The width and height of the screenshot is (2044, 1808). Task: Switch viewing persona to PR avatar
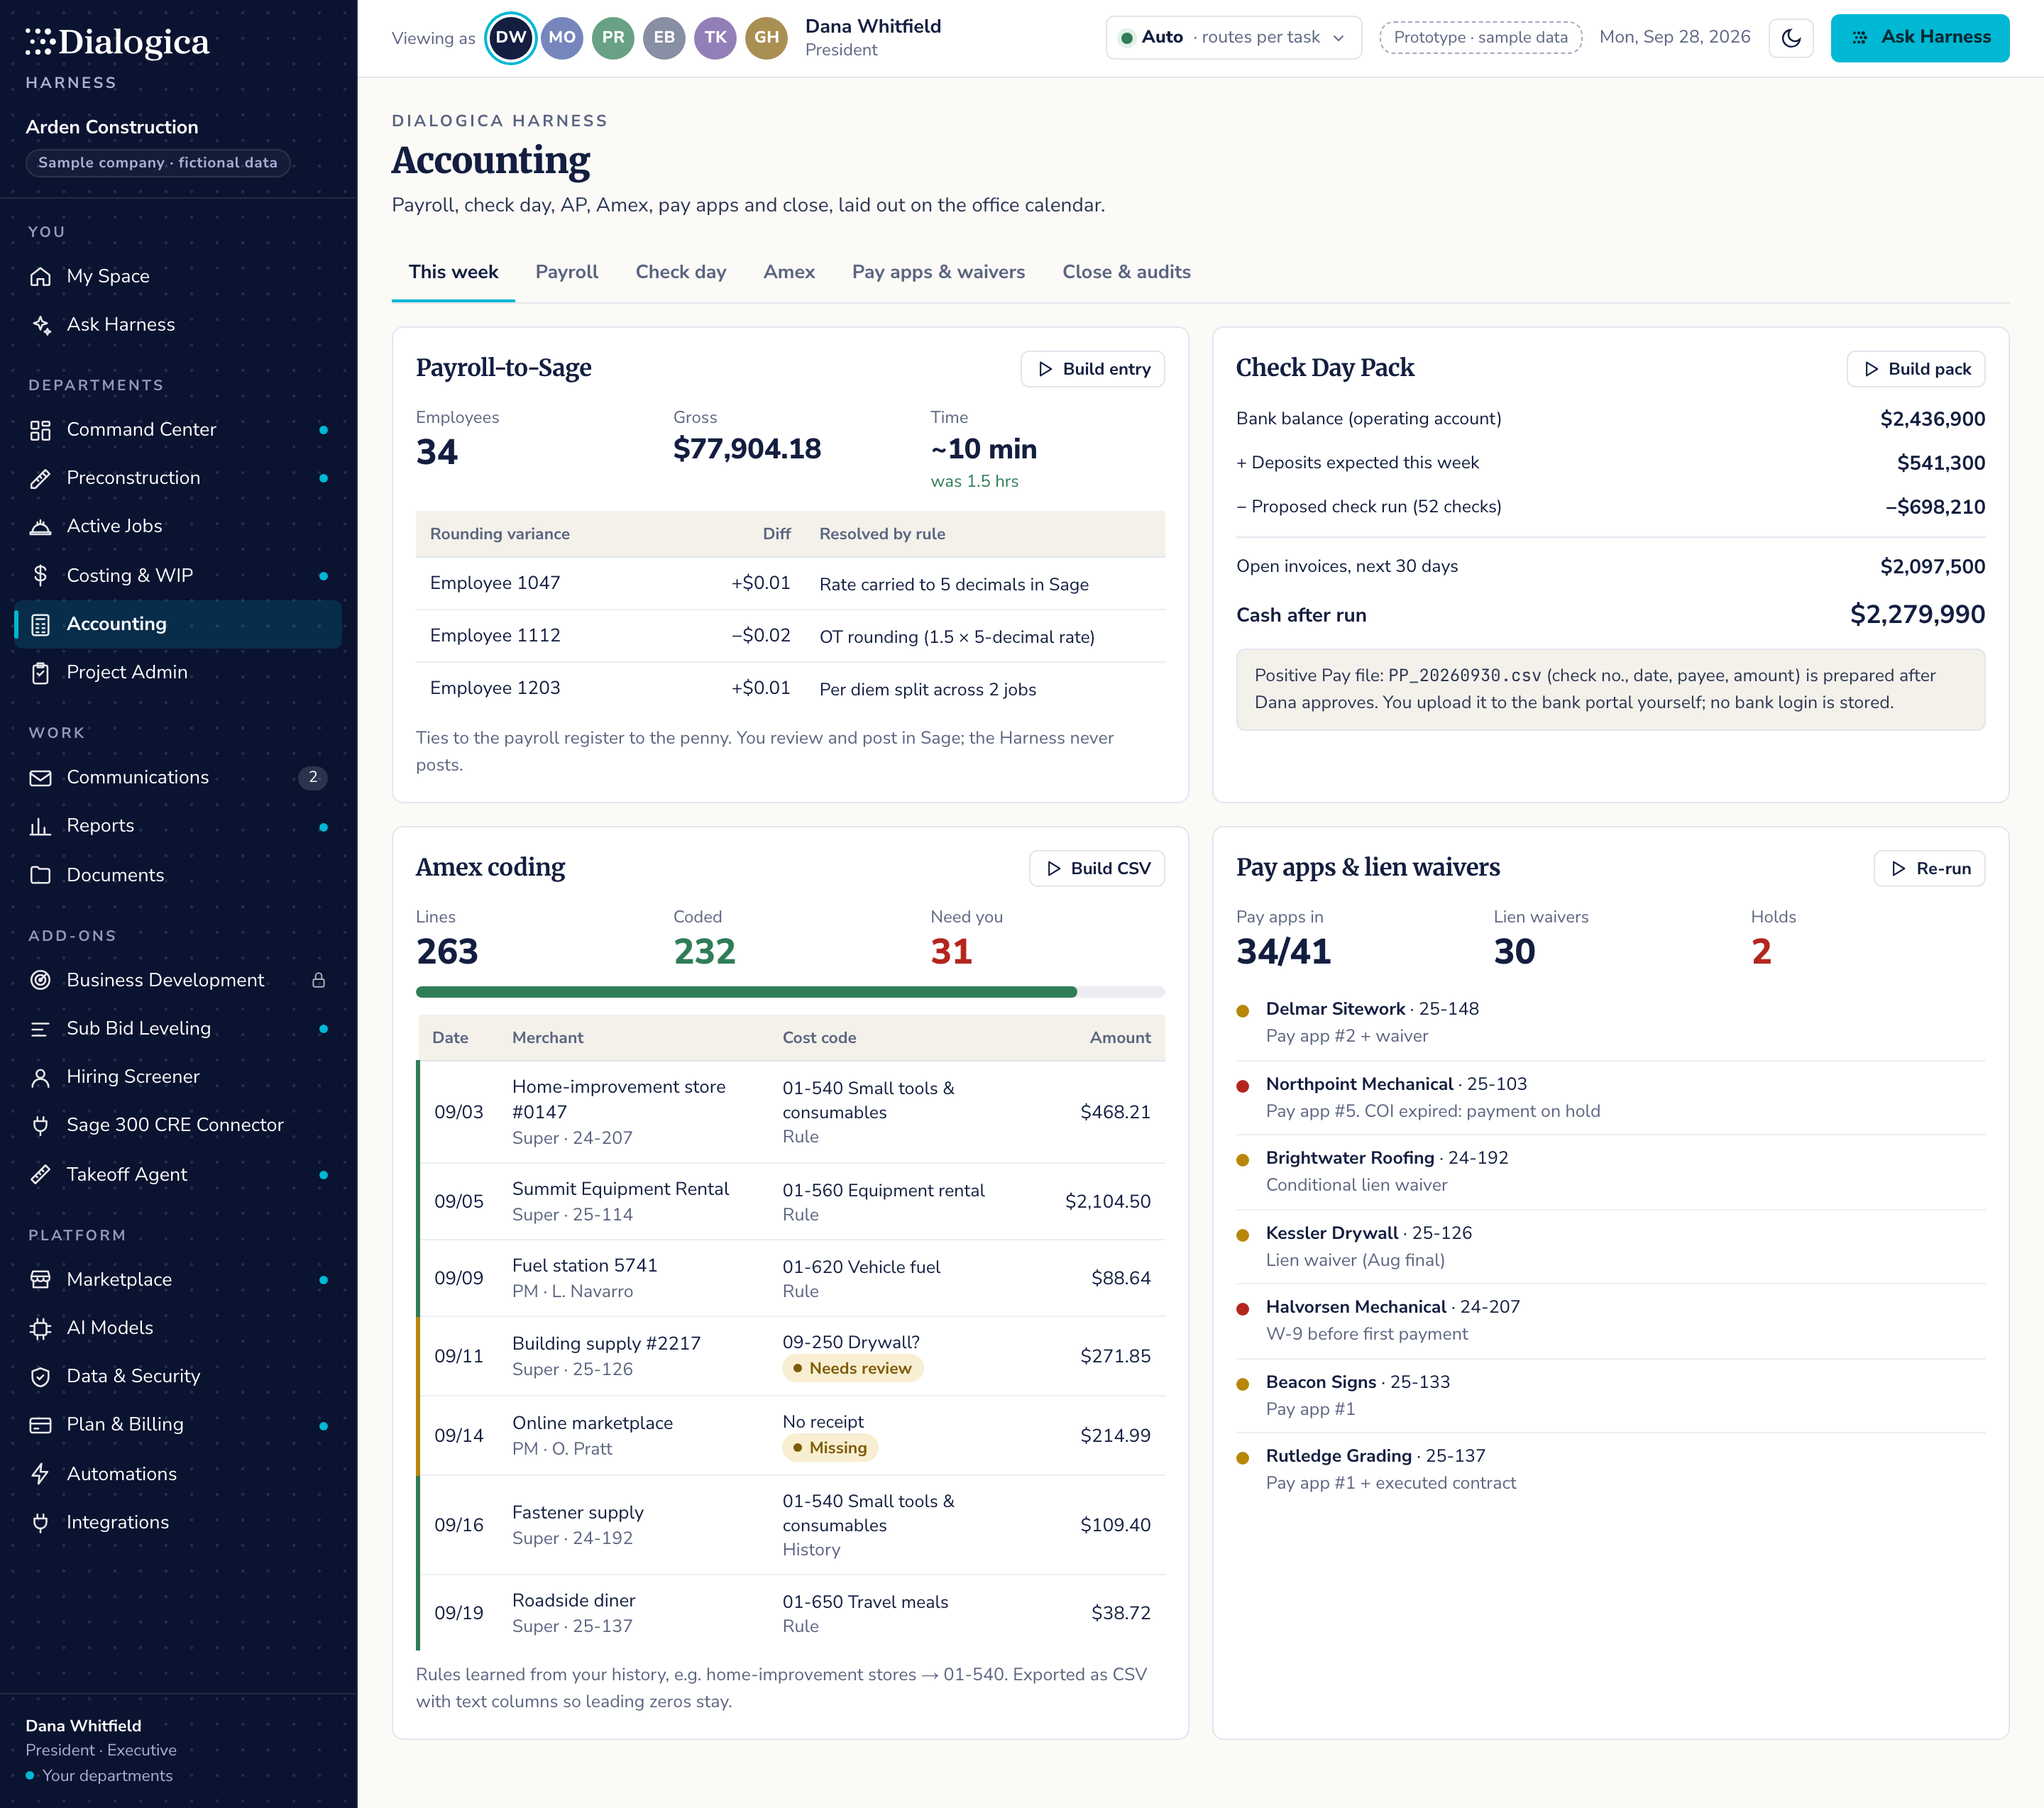click(613, 38)
